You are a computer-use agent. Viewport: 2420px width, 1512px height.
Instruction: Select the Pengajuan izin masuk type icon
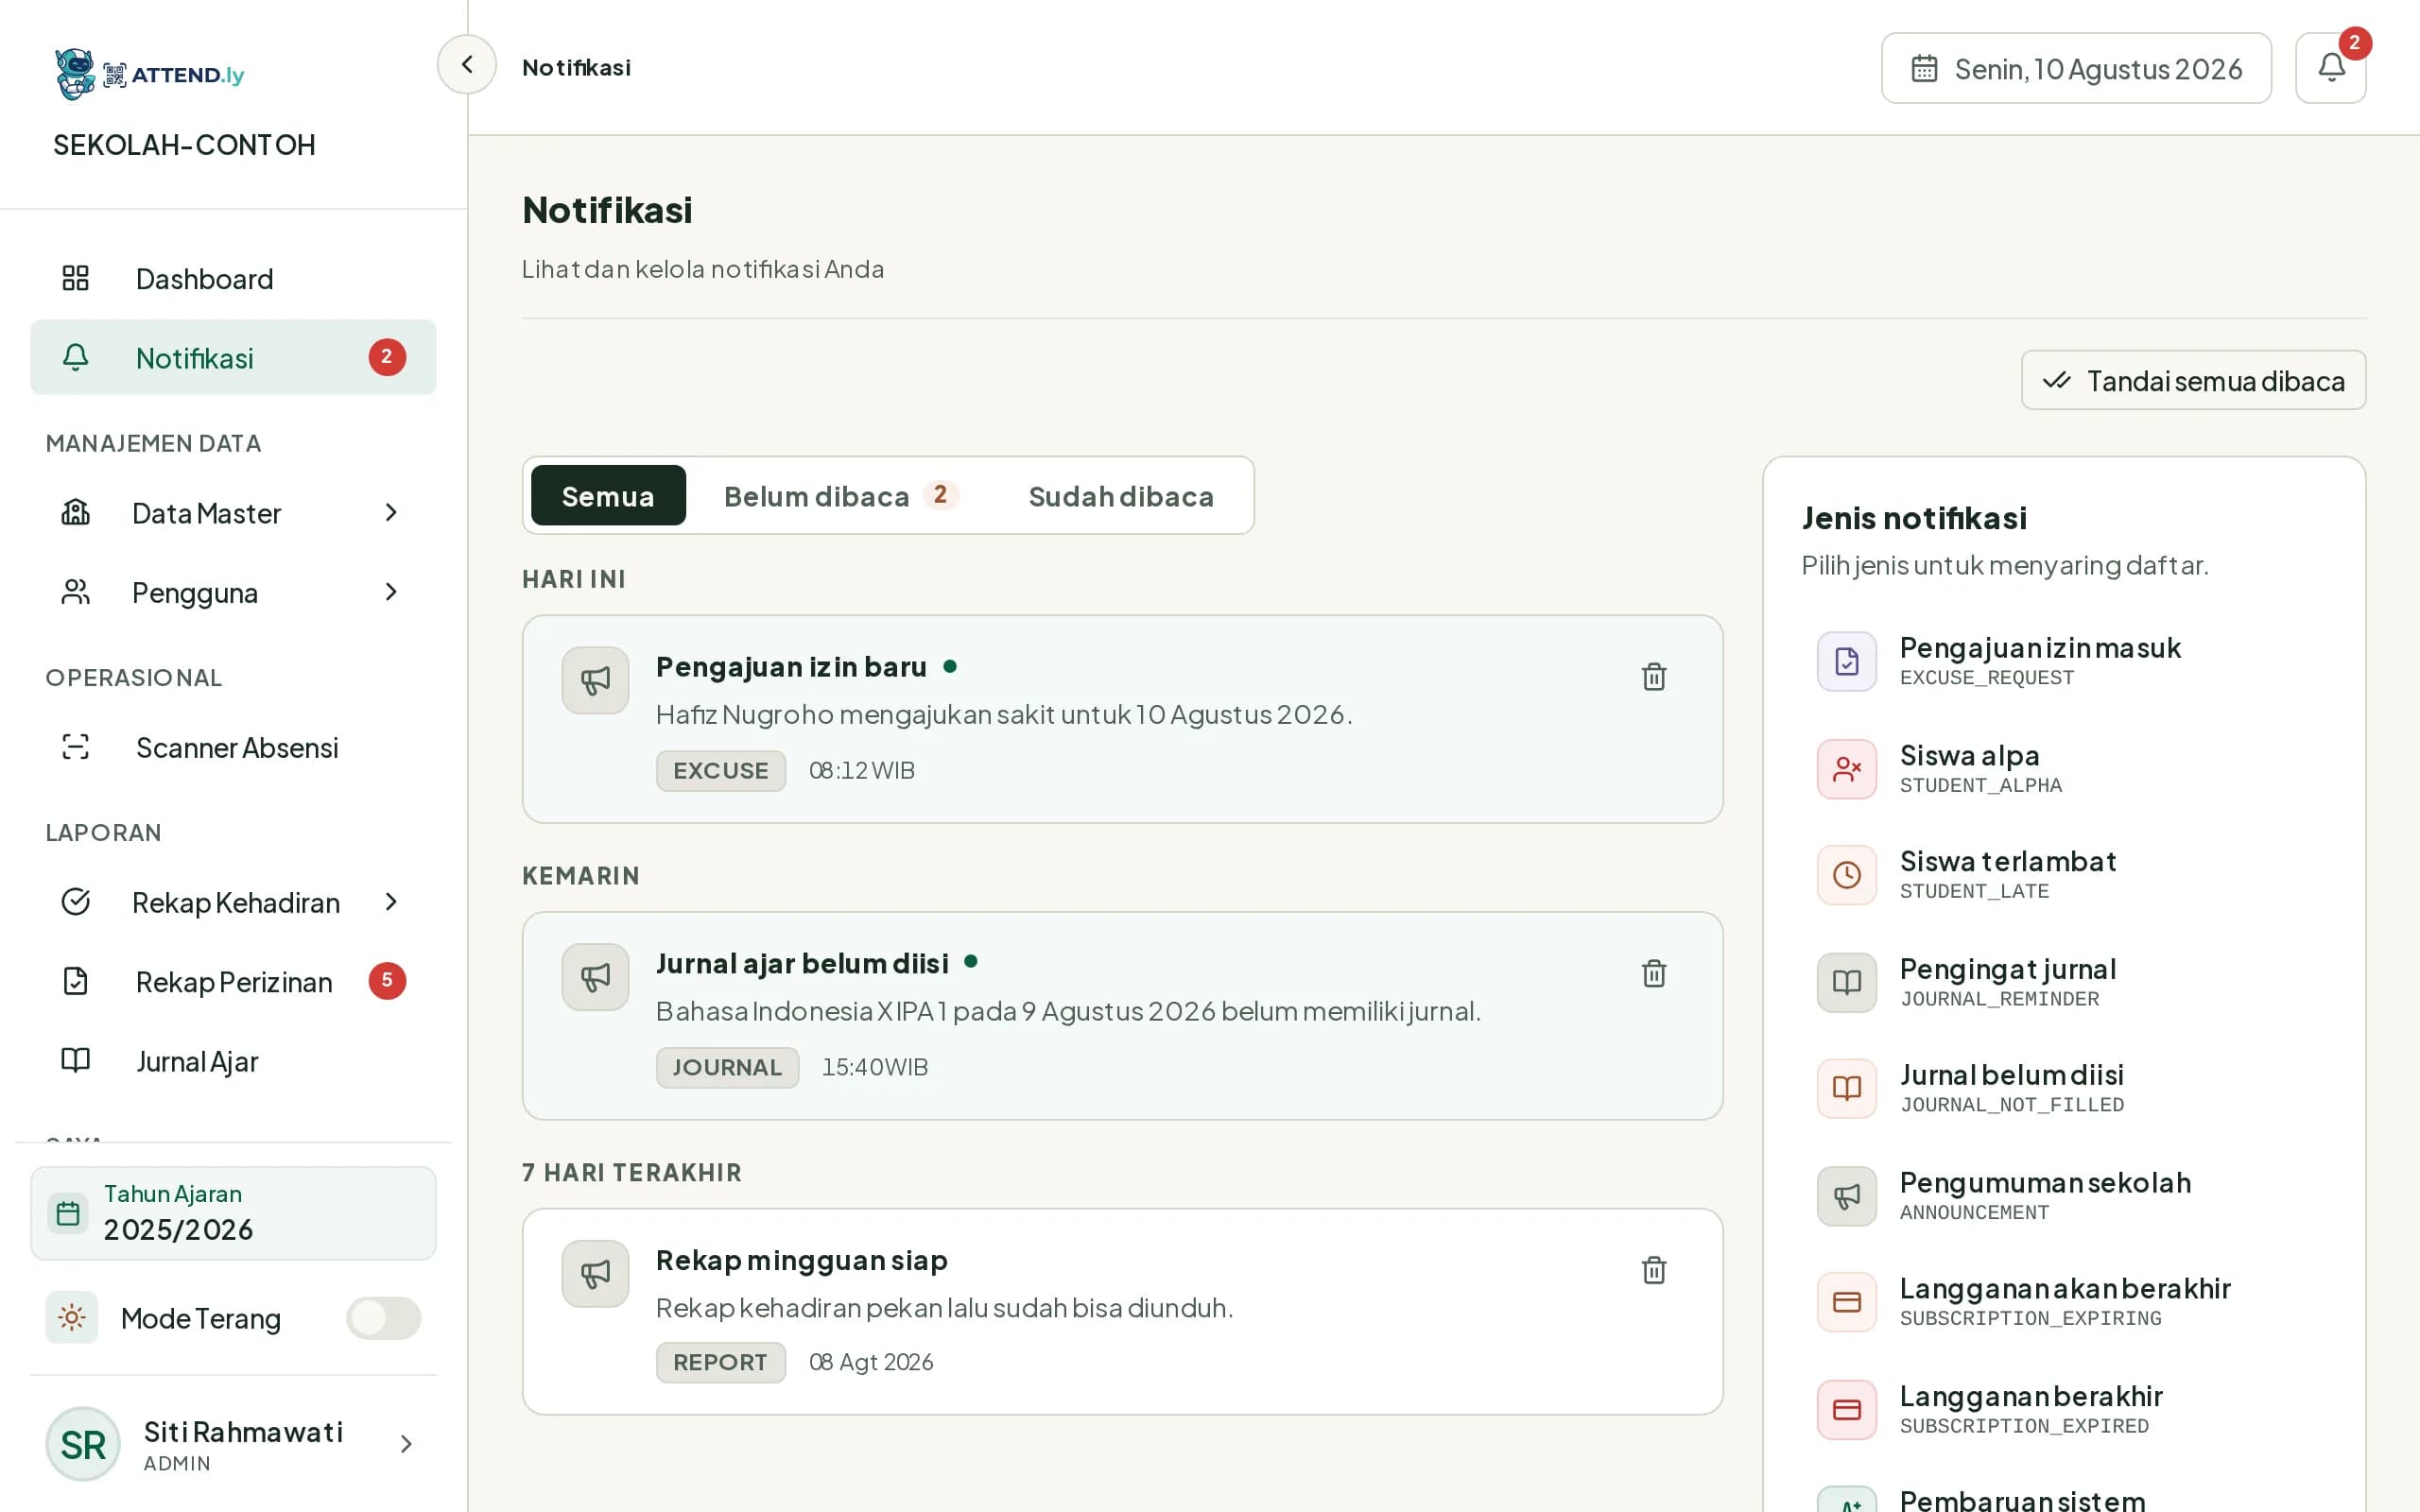(x=1846, y=661)
